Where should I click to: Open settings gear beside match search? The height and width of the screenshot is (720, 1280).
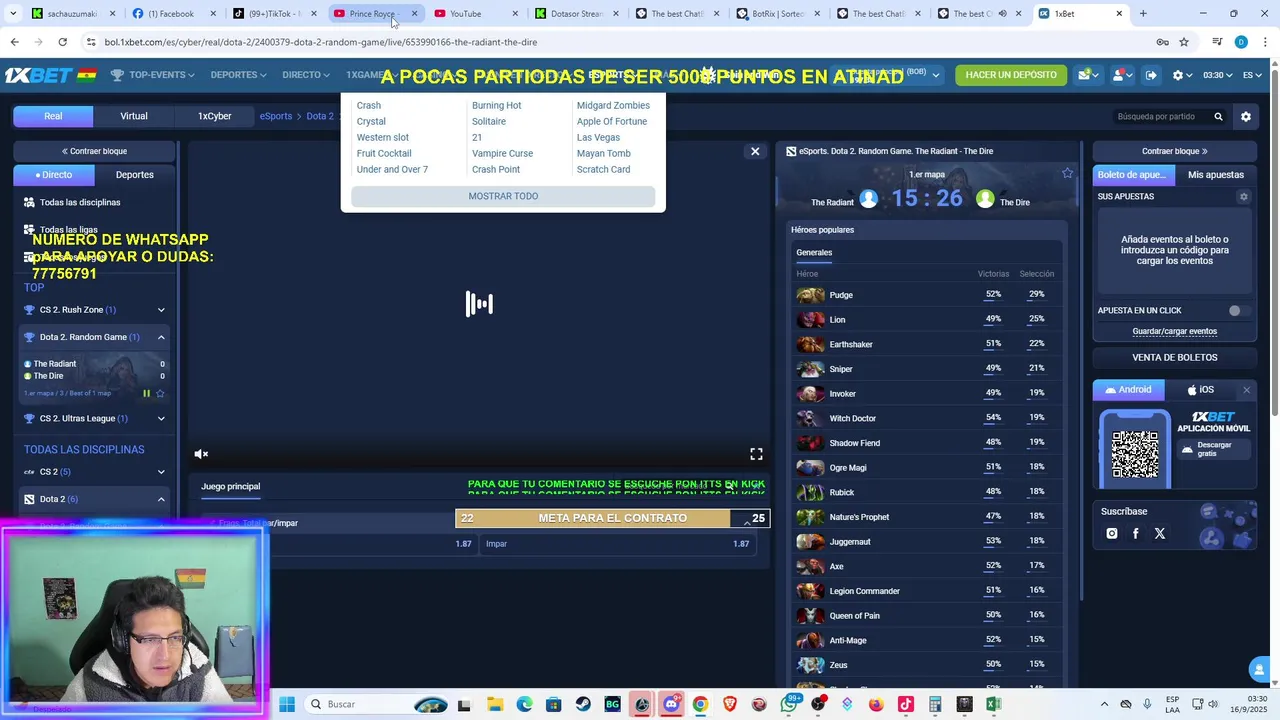pyautogui.click(x=1246, y=117)
